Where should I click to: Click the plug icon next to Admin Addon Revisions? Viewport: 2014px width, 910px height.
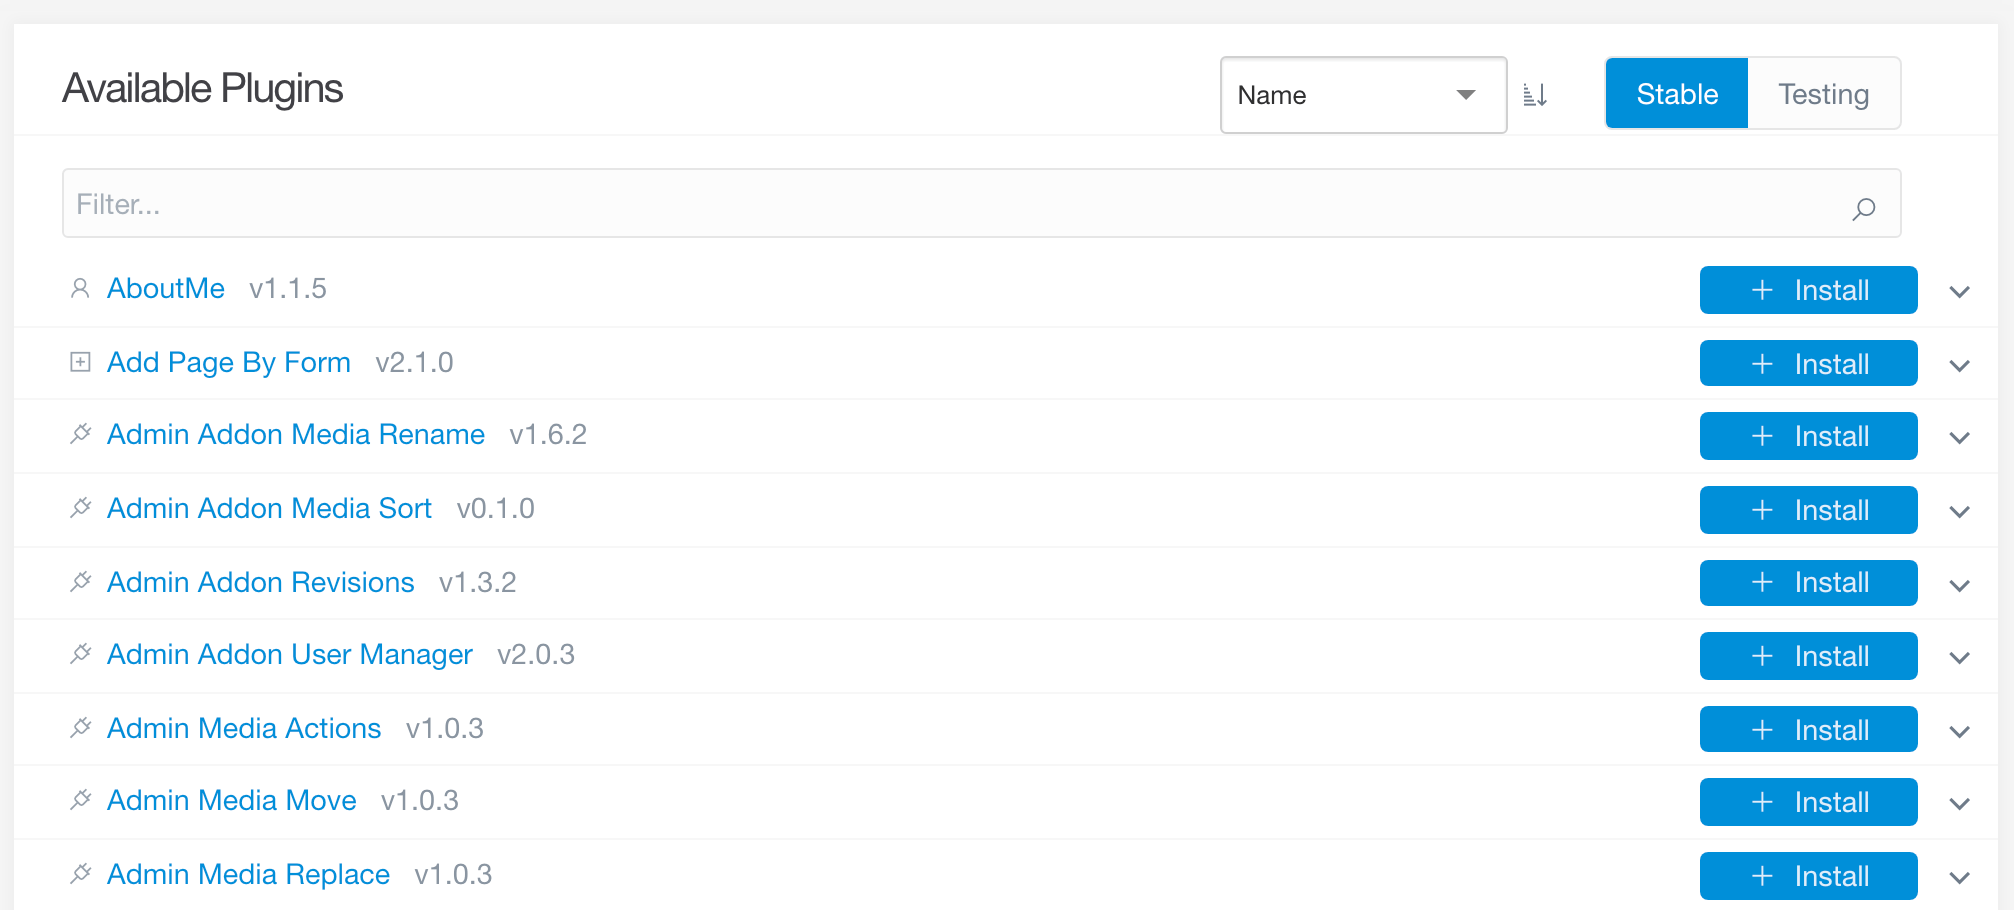81,581
